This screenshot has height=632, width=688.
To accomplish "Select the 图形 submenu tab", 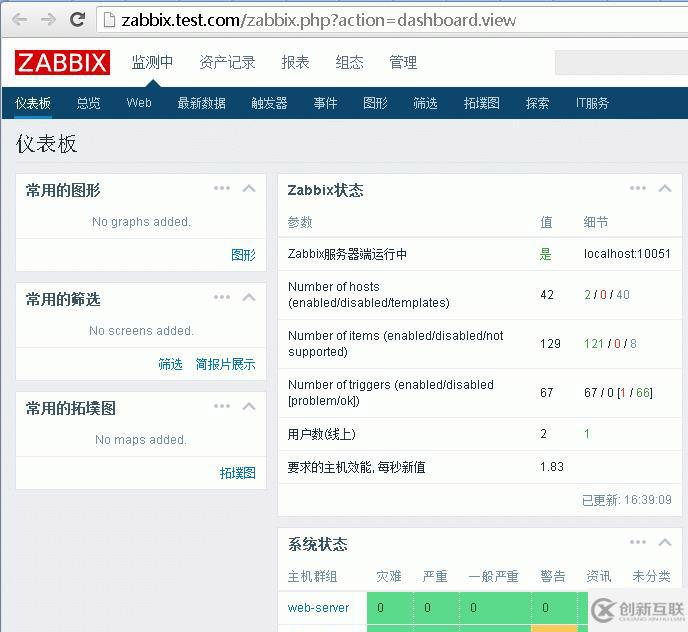I will click(x=375, y=103).
